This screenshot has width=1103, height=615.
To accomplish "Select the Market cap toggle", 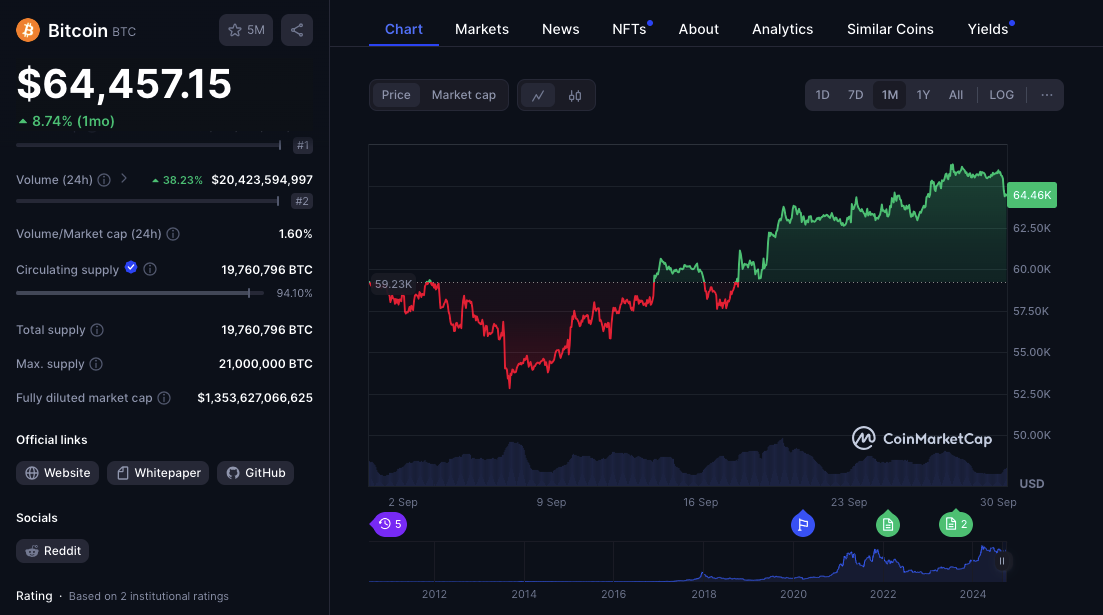I will [x=463, y=95].
